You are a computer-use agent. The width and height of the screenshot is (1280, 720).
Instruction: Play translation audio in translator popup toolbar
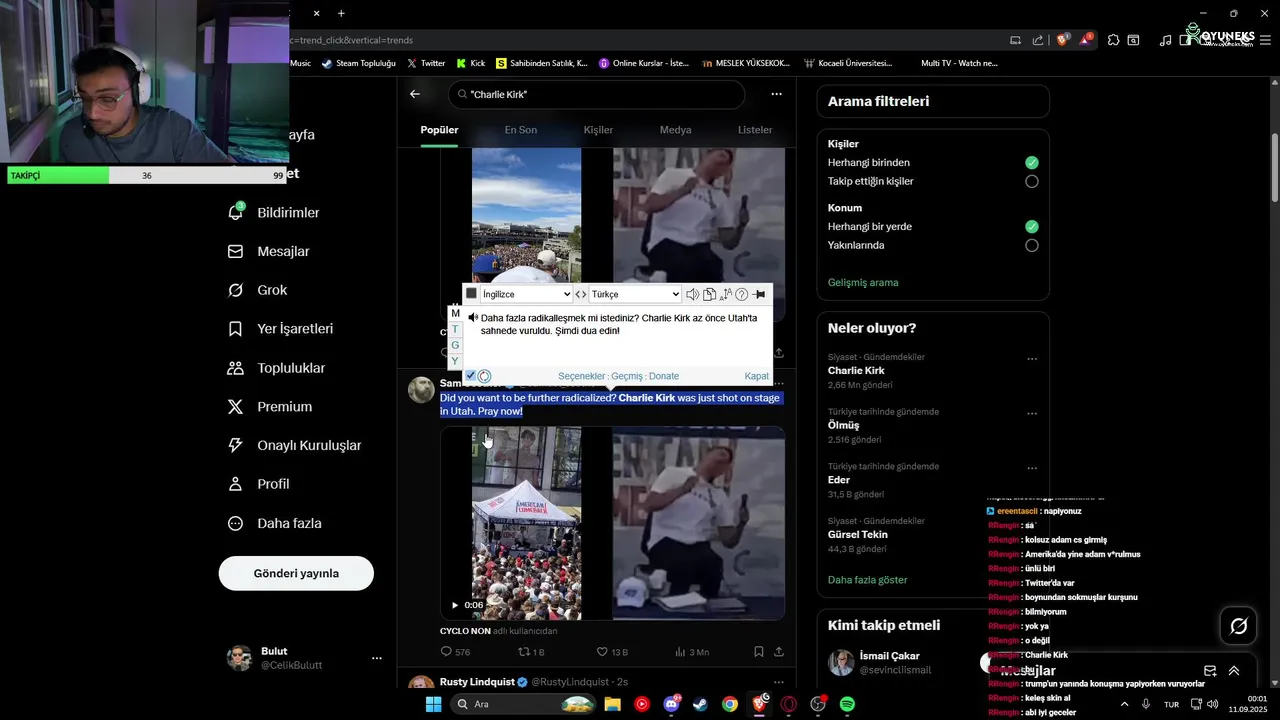[692, 294]
